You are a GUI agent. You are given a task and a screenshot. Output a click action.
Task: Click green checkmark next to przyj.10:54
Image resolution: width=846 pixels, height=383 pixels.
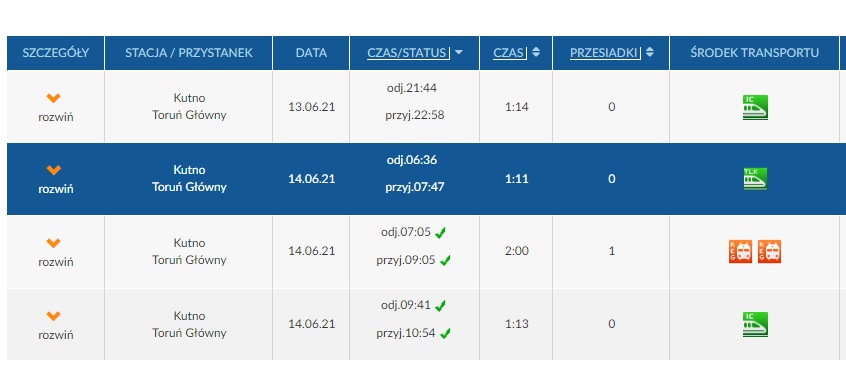(445, 333)
